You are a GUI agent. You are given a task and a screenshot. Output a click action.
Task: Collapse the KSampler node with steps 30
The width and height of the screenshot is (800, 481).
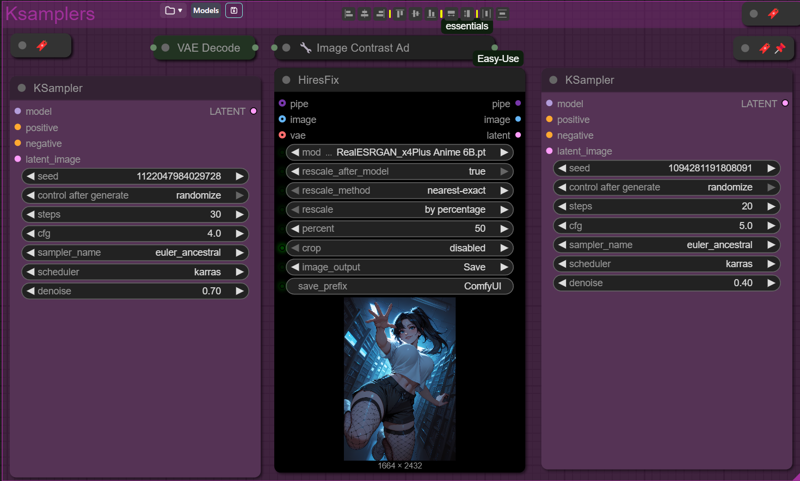[x=21, y=88]
